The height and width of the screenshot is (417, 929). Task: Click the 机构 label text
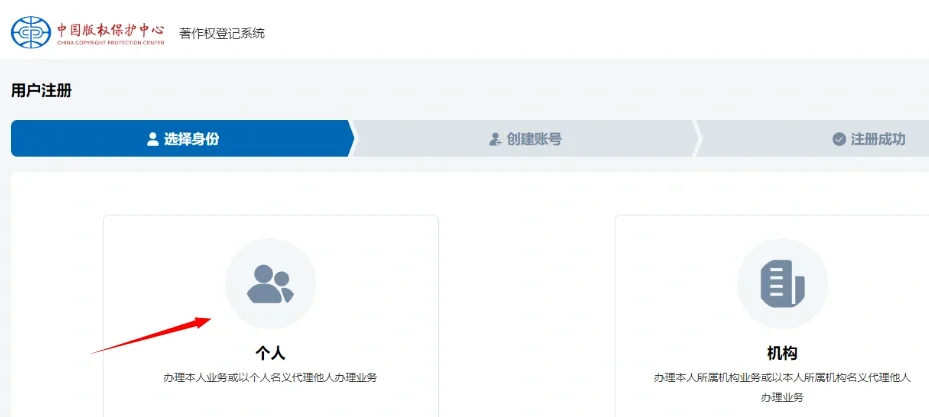click(782, 352)
